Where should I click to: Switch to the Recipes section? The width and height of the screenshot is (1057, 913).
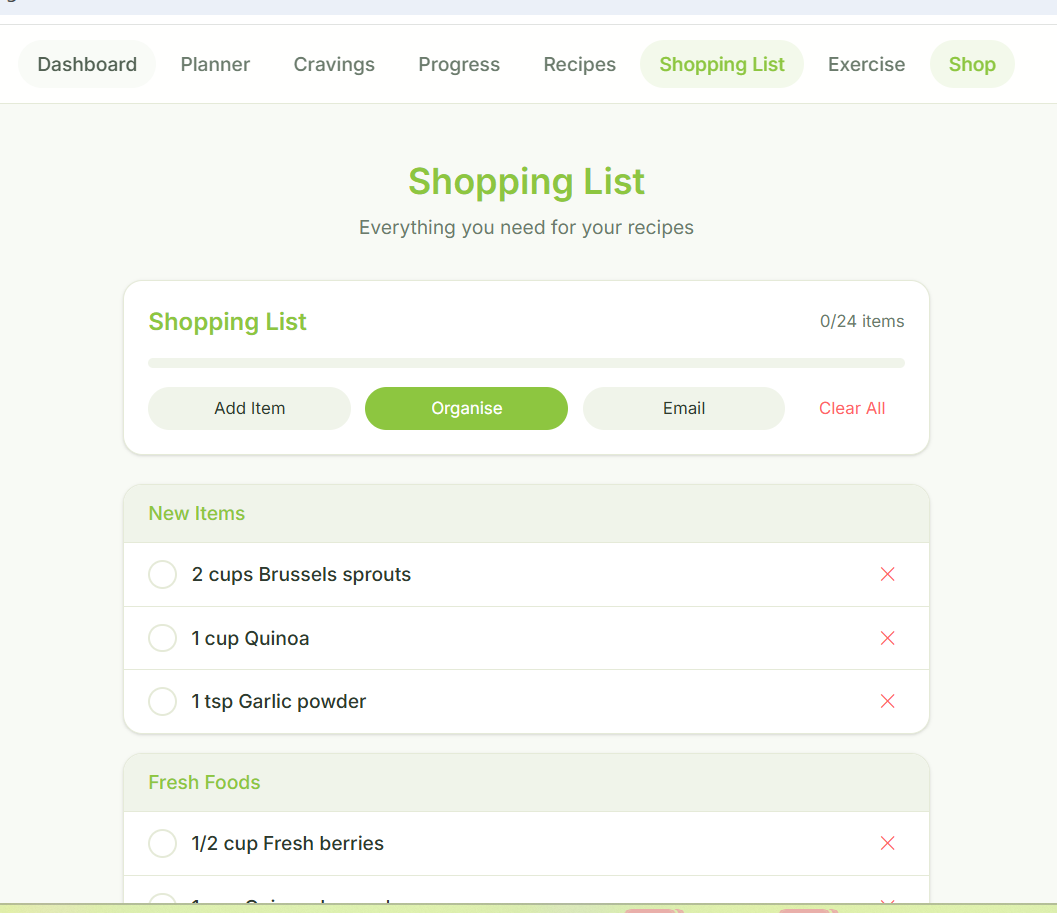click(x=579, y=64)
